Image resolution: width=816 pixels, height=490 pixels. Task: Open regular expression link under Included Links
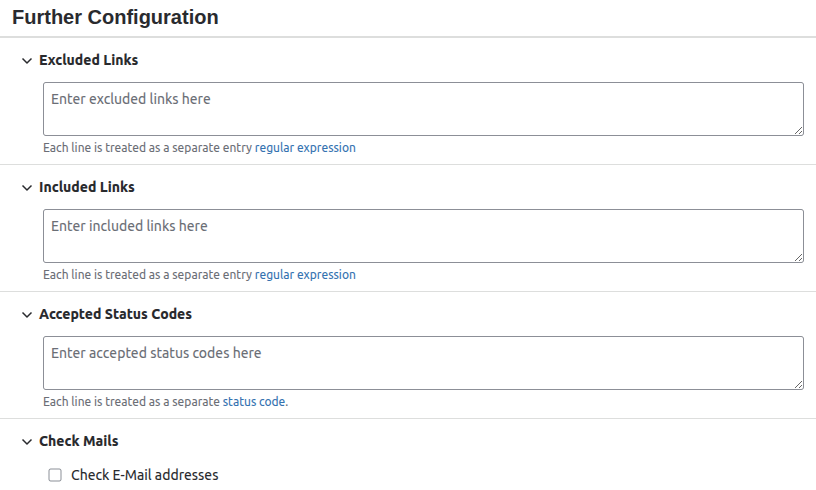pyautogui.click(x=305, y=275)
